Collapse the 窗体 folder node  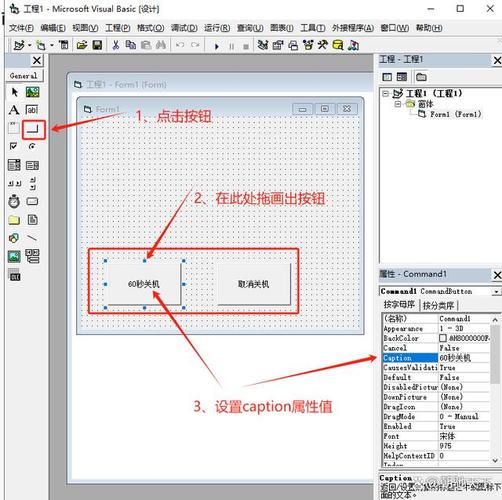[x=398, y=104]
